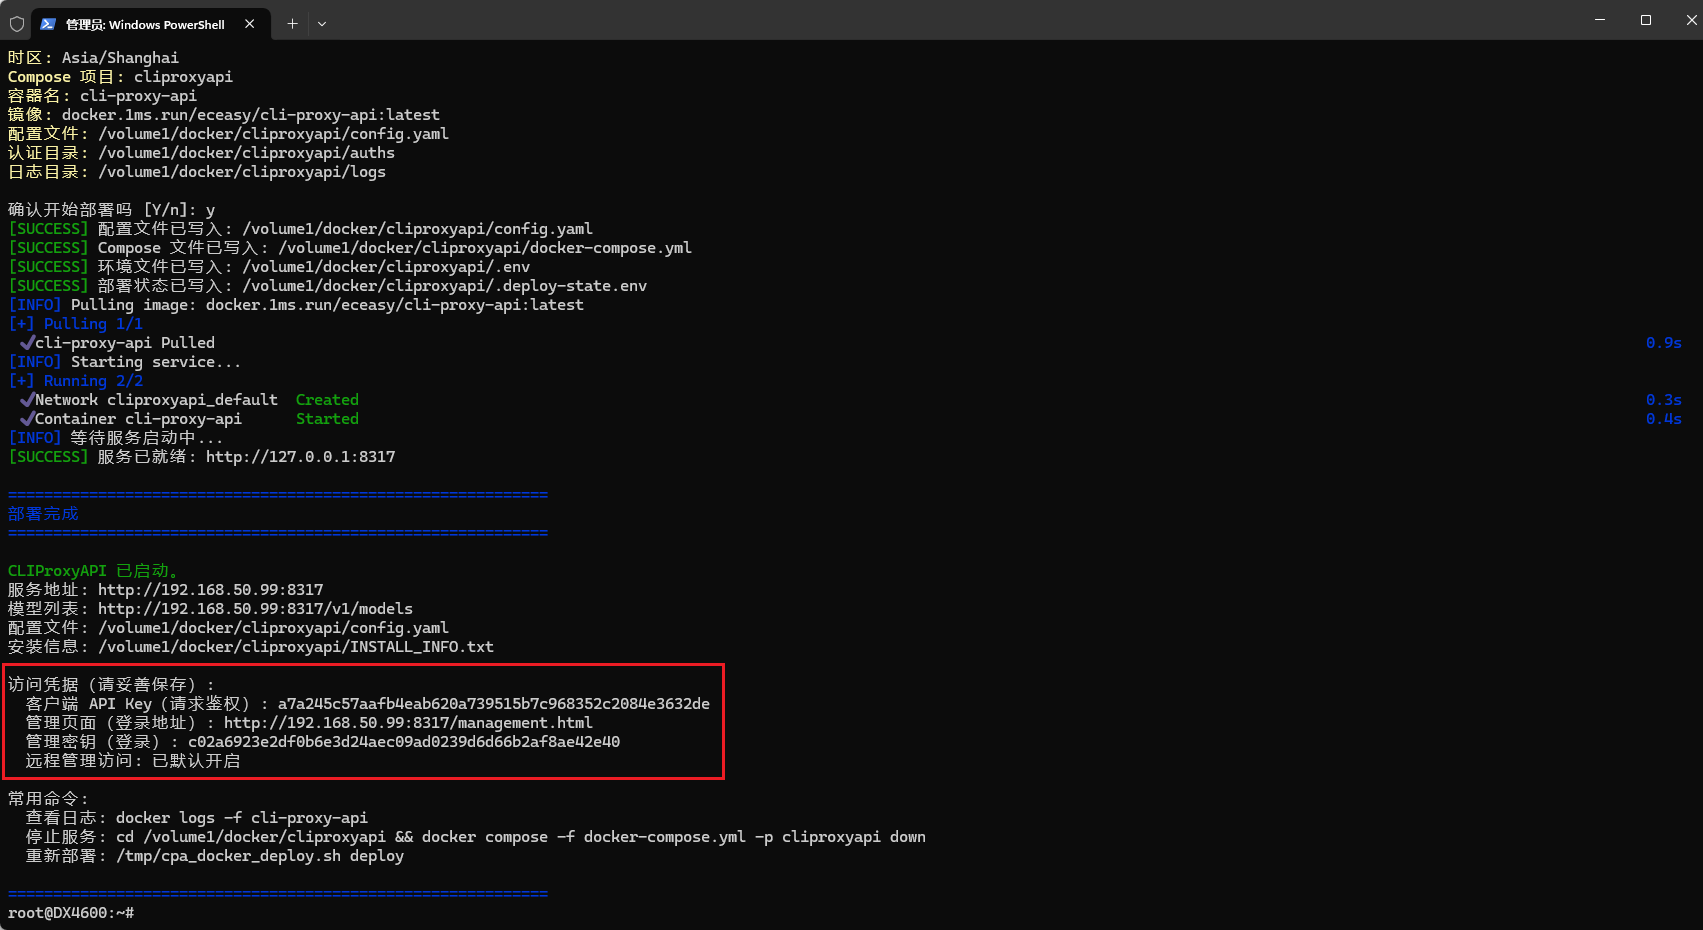Close the terminal window
1703x930 pixels.
click(1690, 20)
